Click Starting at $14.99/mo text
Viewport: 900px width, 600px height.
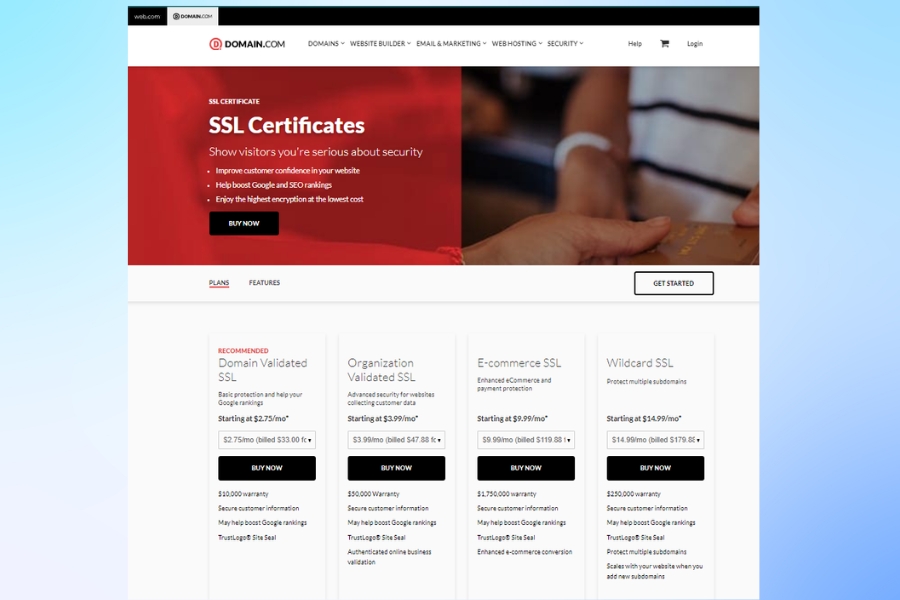pyautogui.click(x=644, y=419)
